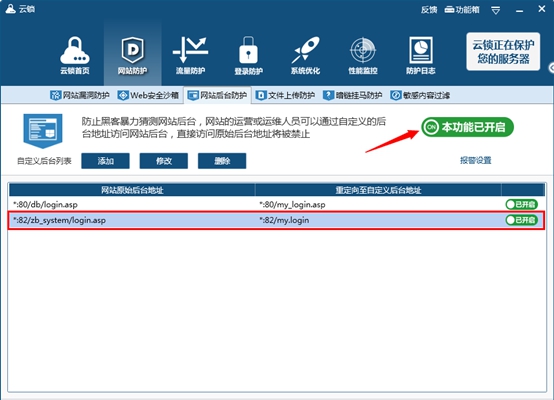The width and height of the screenshot is (554, 400).
Task: Open the 云锁首页 home icon
Action: pyautogui.click(x=75, y=55)
